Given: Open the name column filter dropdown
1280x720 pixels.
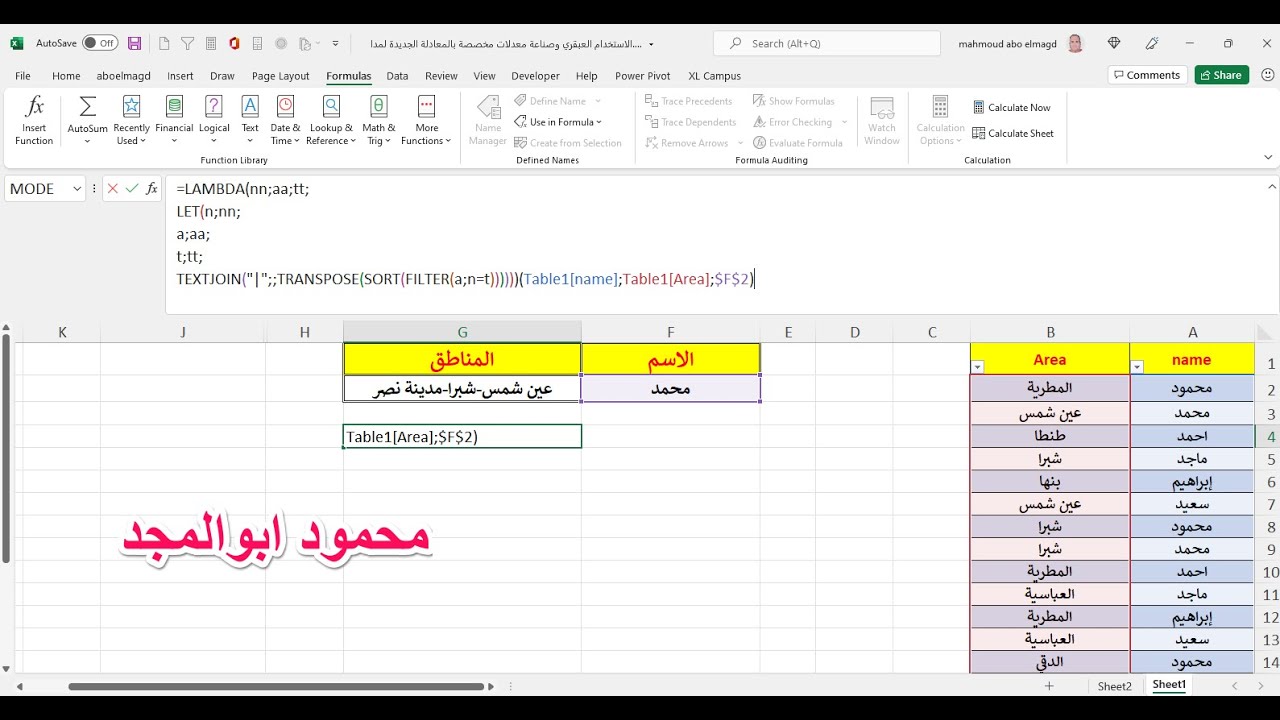Looking at the screenshot, I should tap(1137, 367).
